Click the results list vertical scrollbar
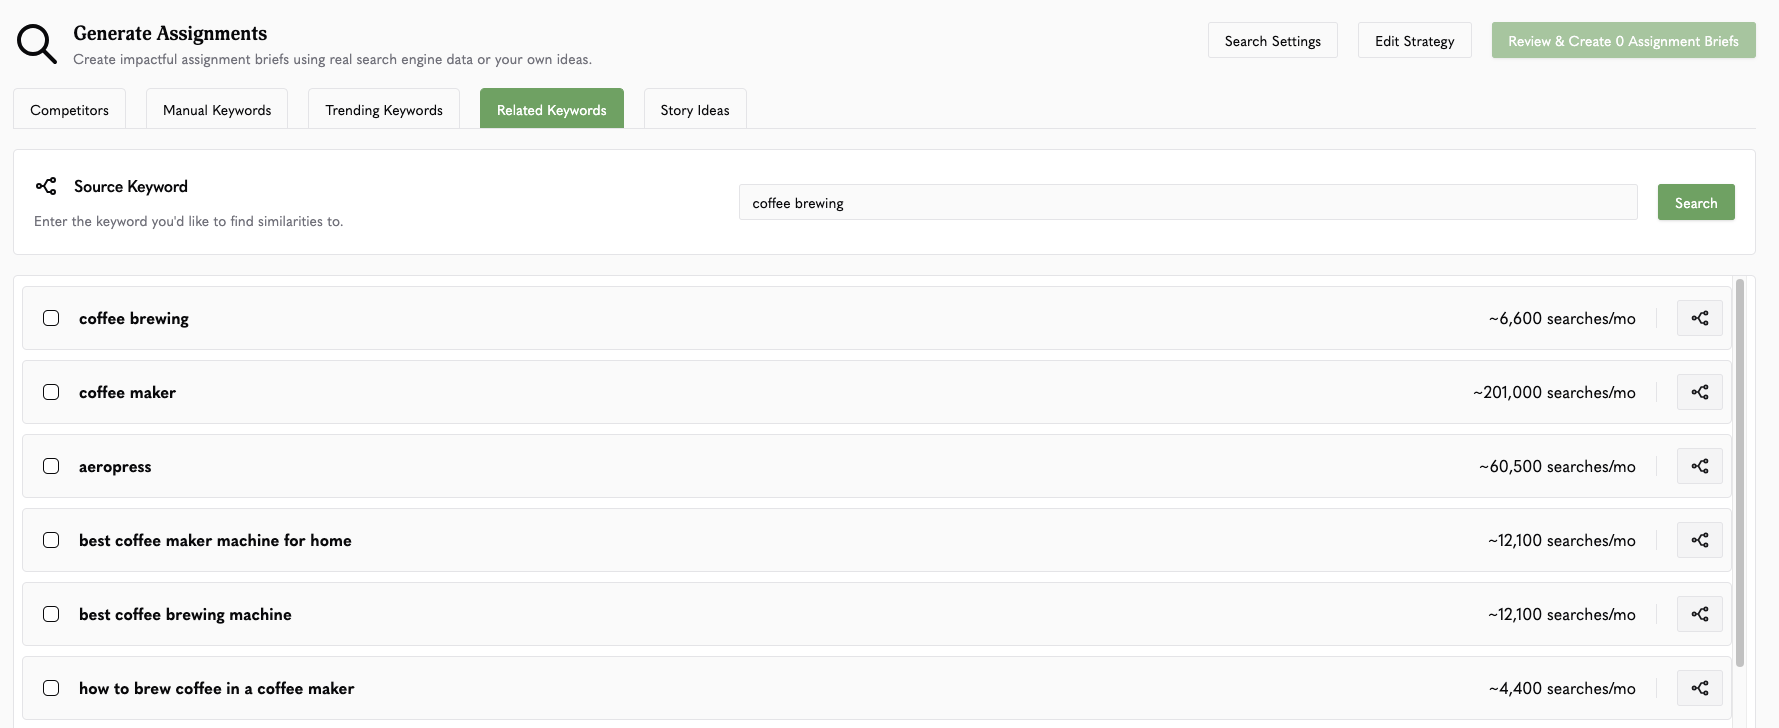Viewport: 1779px width, 728px height. pos(1740,473)
